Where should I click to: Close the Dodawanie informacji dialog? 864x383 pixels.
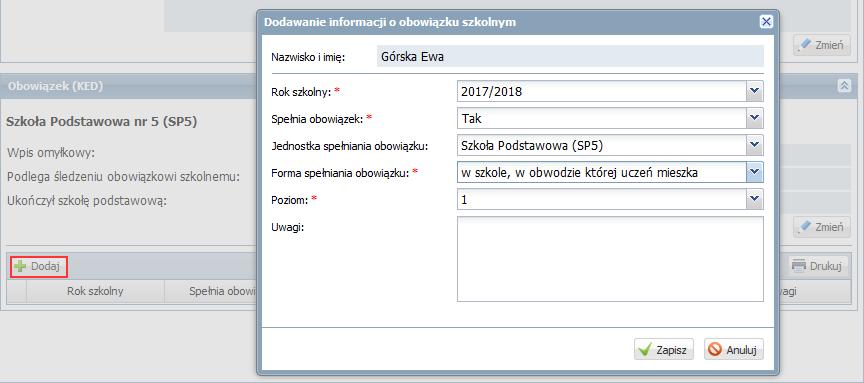[766, 22]
